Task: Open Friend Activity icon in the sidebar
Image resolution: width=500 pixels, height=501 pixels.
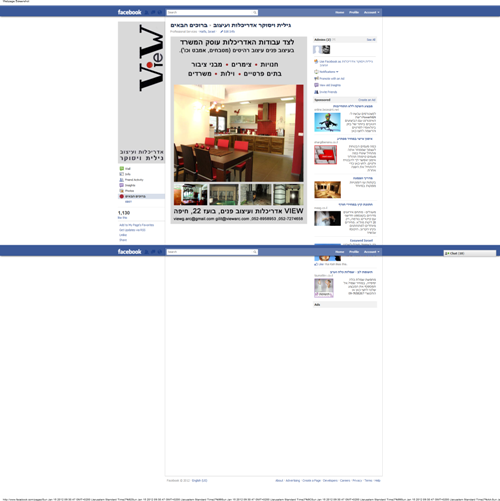Action: coord(122,180)
